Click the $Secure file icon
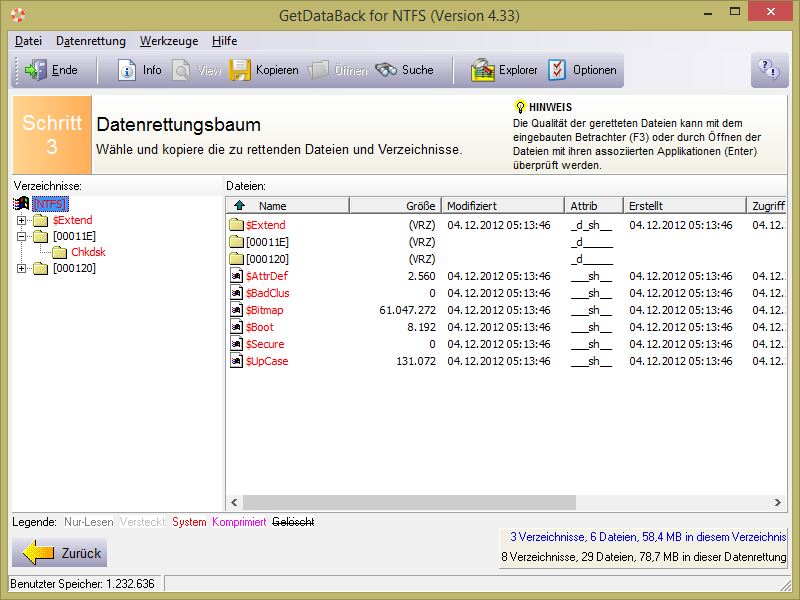The height and width of the screenshot is (600, 800). [236, 344]
